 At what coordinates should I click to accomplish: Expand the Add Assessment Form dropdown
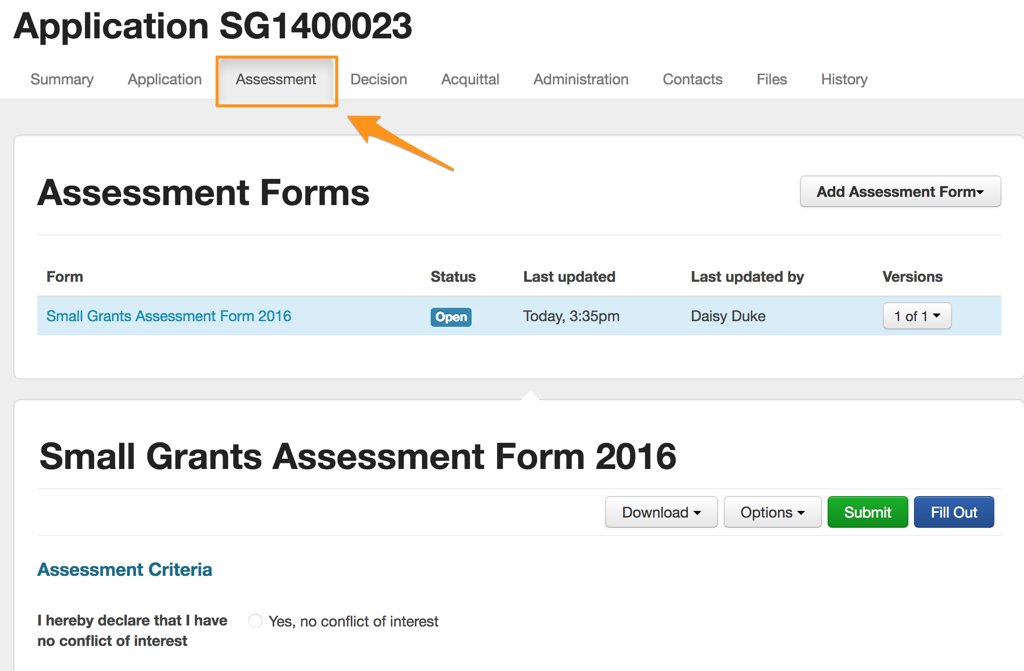(x=900, y=192)
